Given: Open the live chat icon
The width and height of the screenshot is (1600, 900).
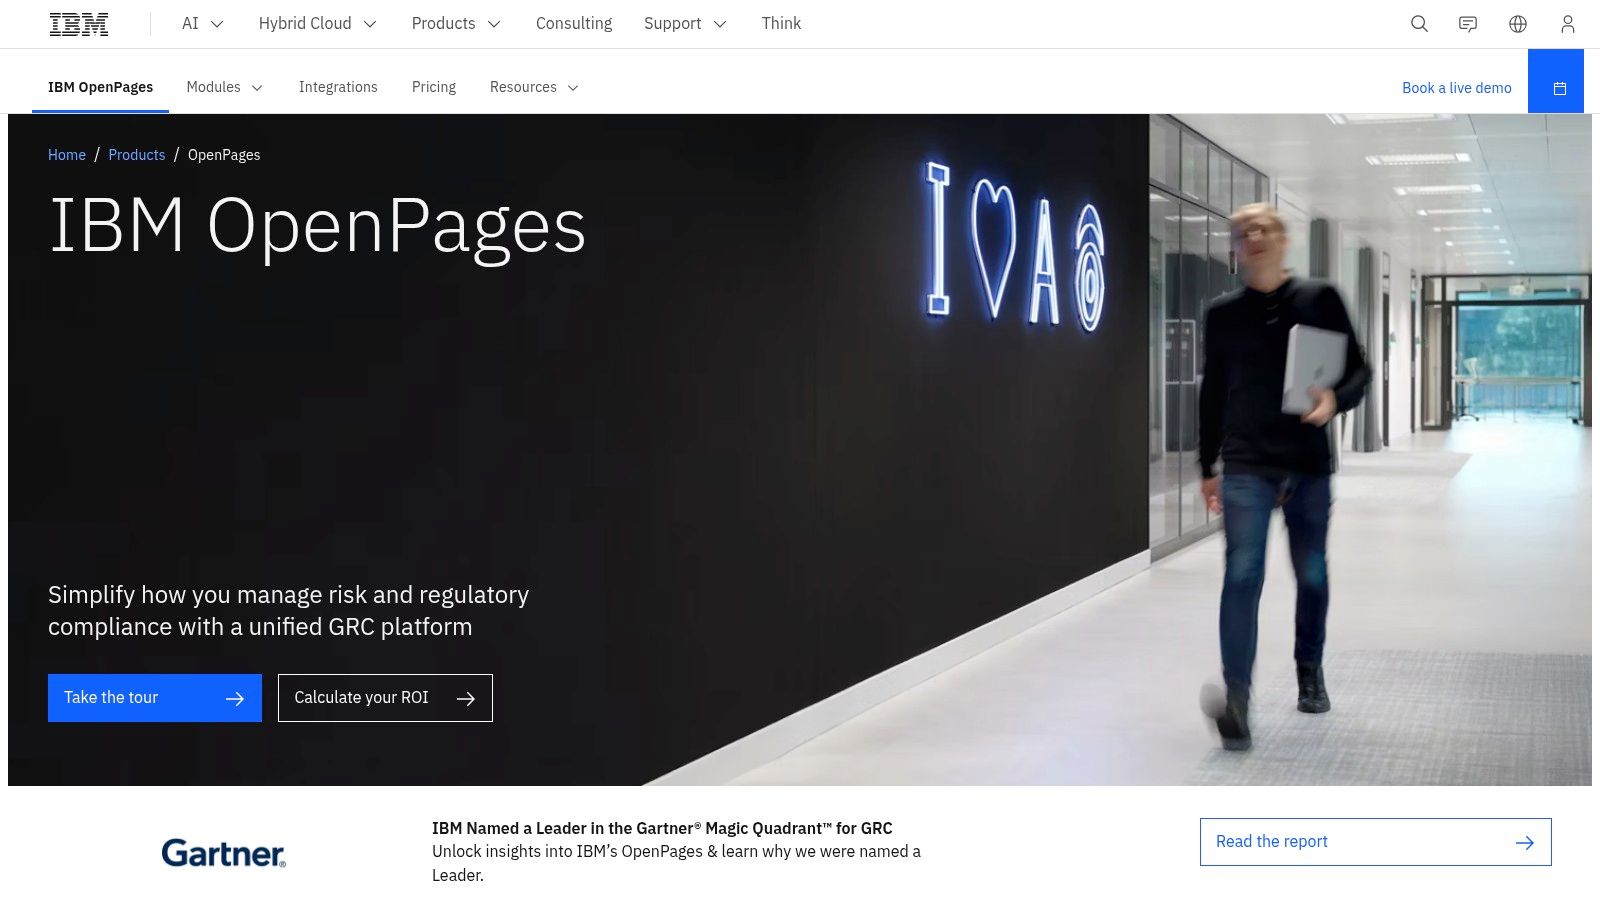Looking at the screenshot, I should pos(1468,23).
